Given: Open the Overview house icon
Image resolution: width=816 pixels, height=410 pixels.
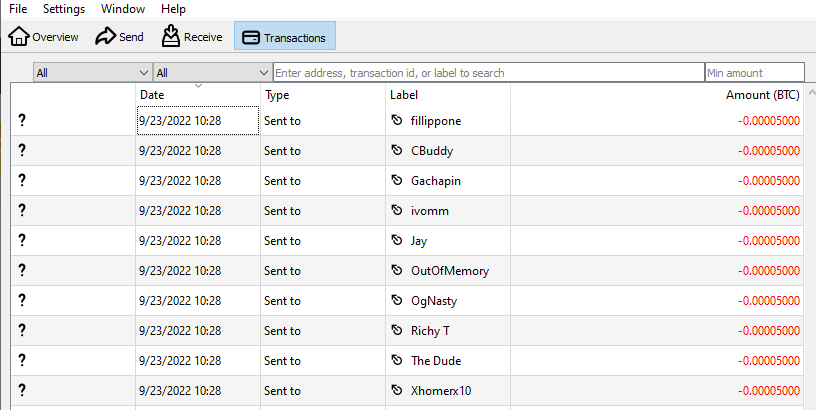Looking at the screenshot, I should pyautogui.click(x=19, y=36).
